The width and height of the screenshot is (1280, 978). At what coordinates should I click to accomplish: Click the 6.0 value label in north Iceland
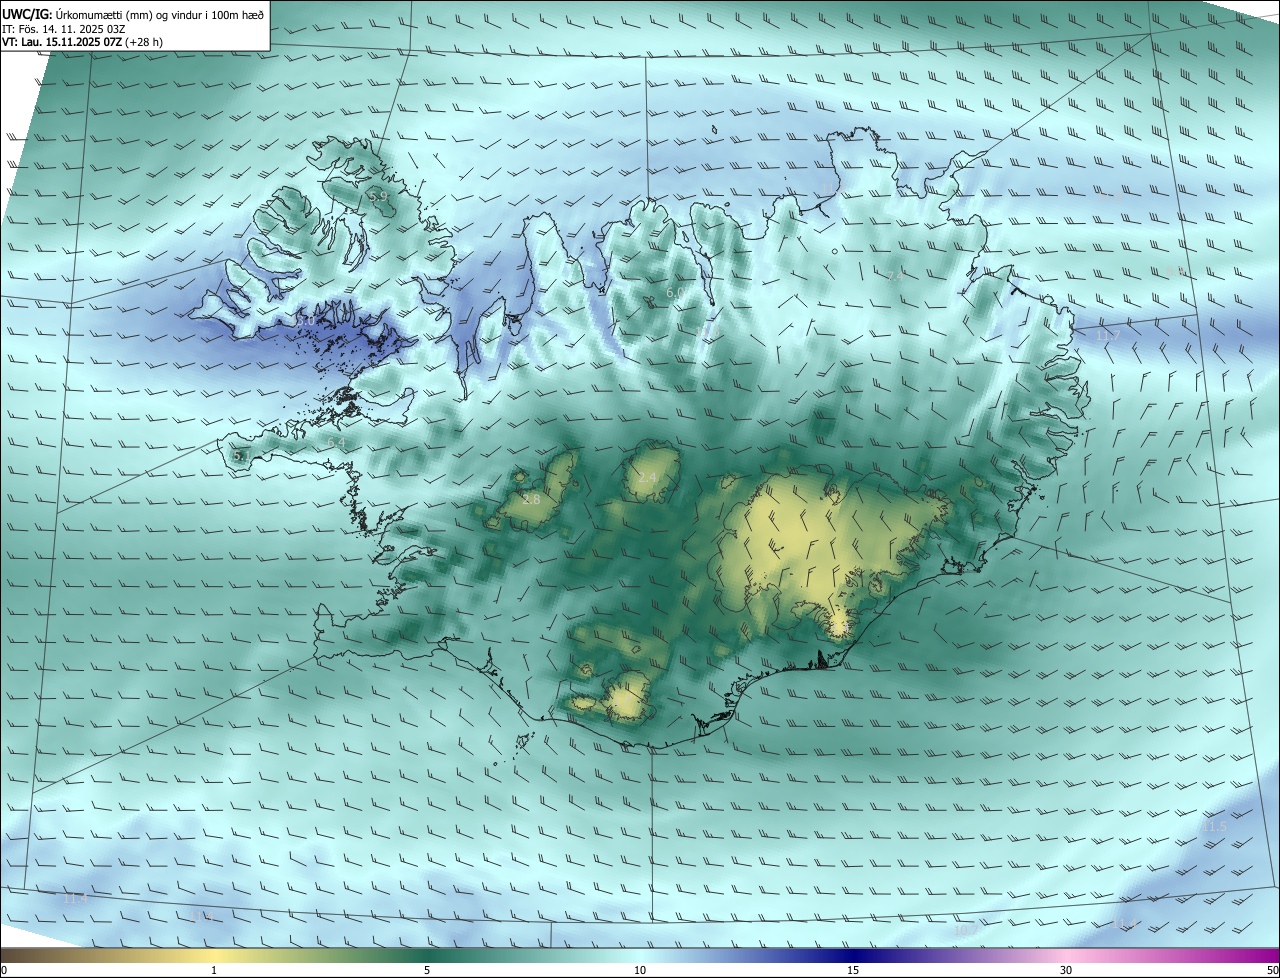click(x=675, y=292)
